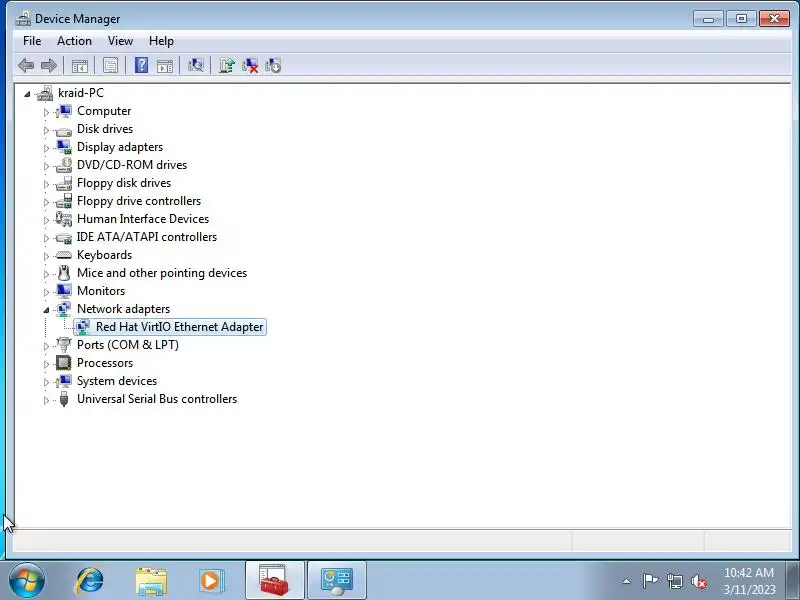Collapse the Network adapters node arrow
Screen dimensions: 800x600
(46, 310)
